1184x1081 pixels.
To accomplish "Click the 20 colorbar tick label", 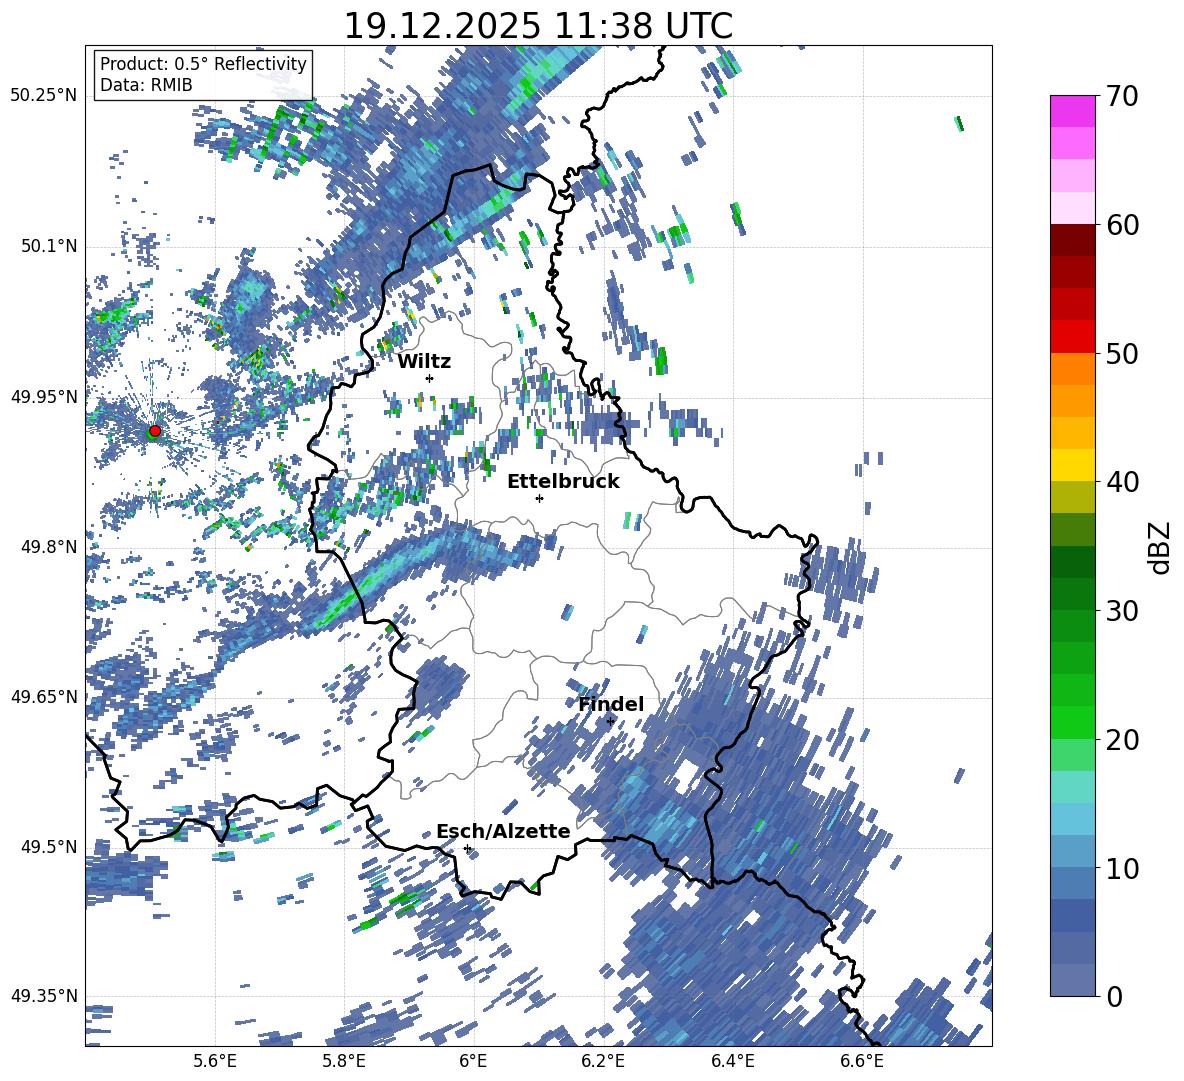I will tap(1122, 740).
